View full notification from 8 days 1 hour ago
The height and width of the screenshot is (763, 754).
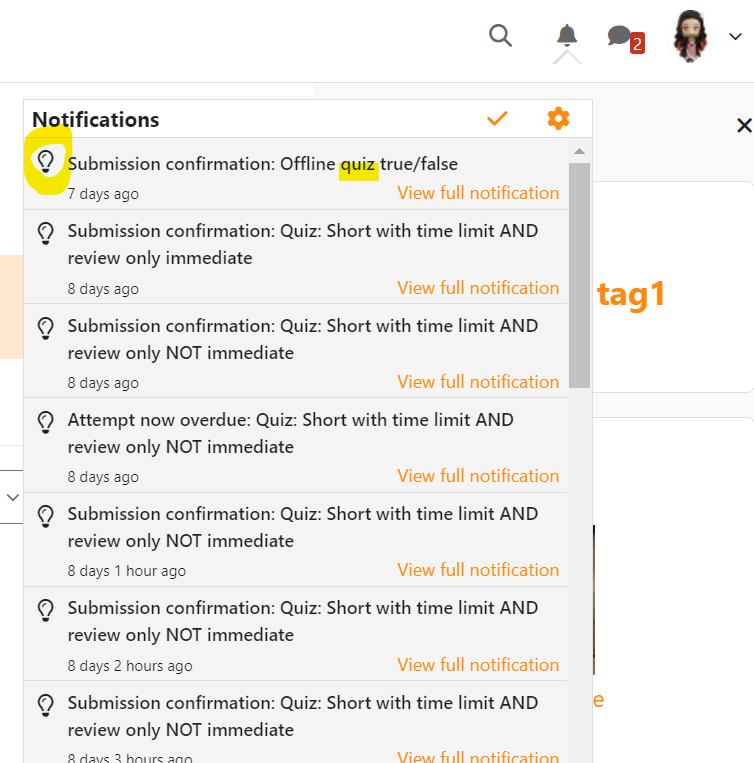(478, 570)
